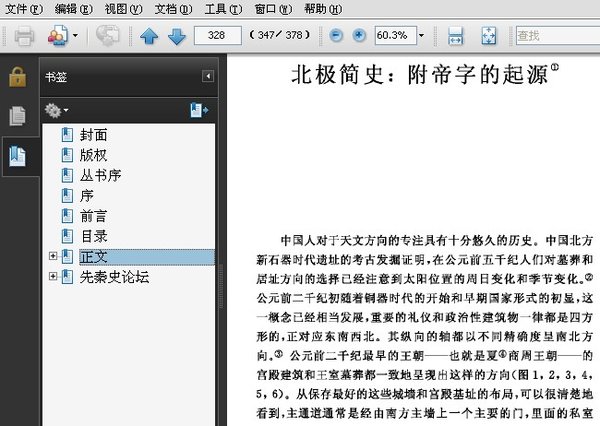Click the security lock icon in sidebar
The width and height of the screenshot is (600, 426).
[18, 77]
